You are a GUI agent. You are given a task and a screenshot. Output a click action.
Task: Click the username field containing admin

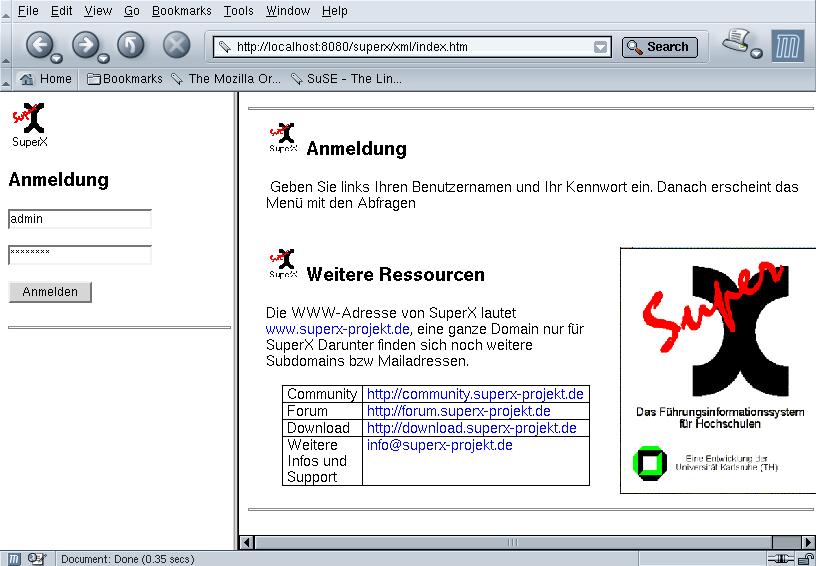[x=80, y=219]
